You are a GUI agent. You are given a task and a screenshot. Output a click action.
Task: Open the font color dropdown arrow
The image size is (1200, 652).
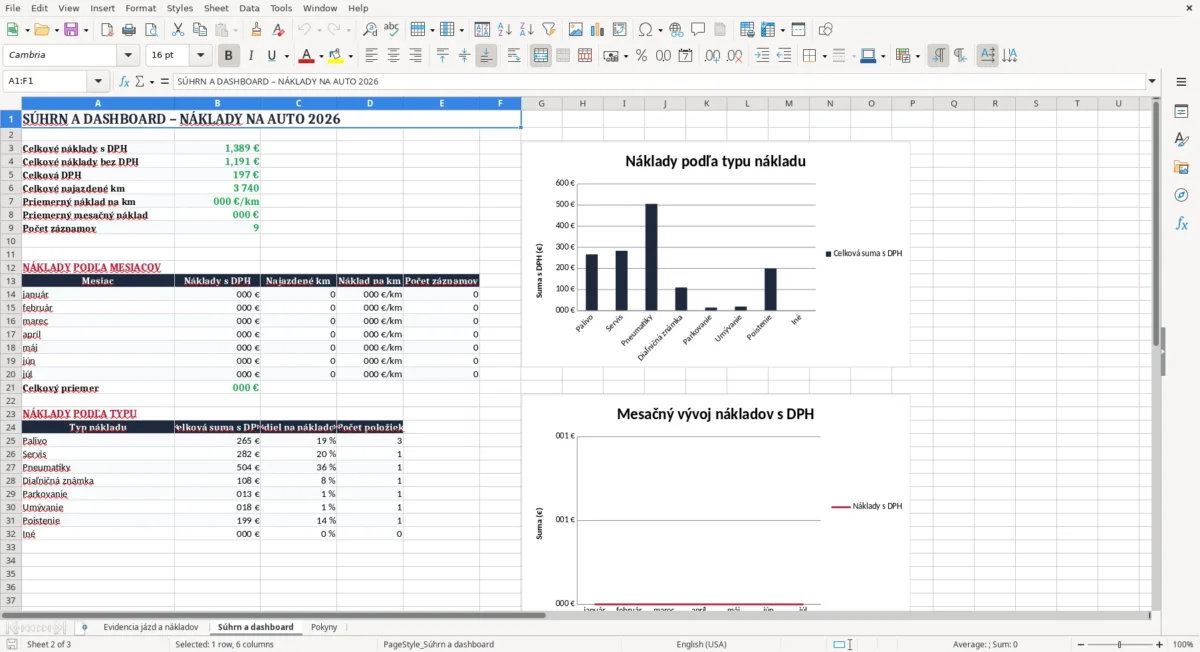pos(321,56)
